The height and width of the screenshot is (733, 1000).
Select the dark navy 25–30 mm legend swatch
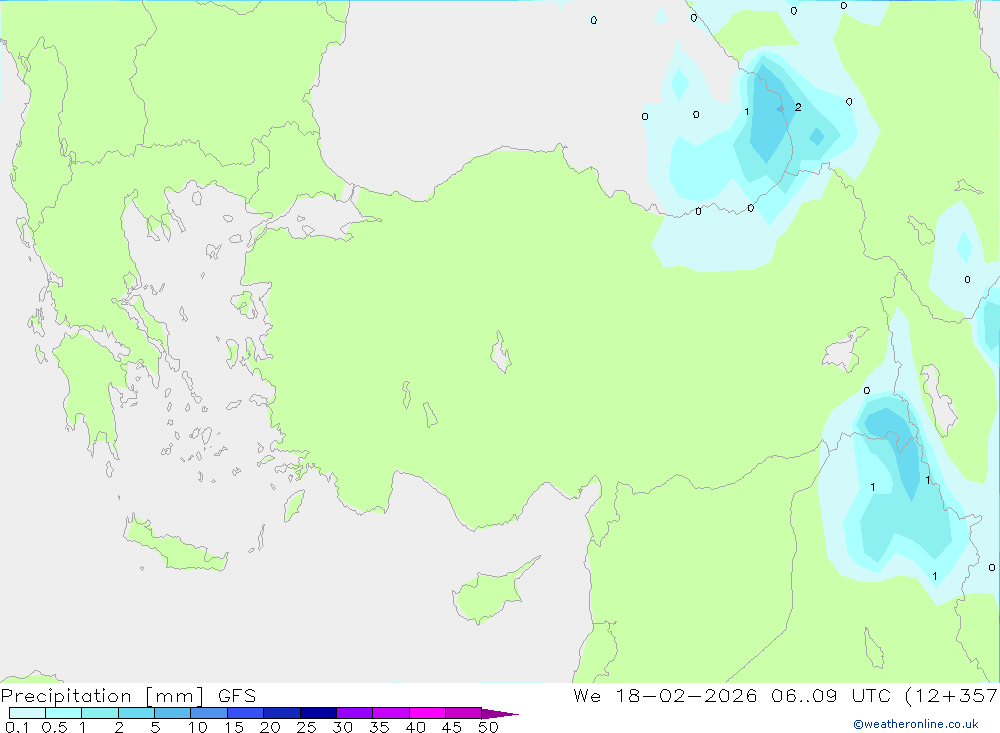click(318, 713)
